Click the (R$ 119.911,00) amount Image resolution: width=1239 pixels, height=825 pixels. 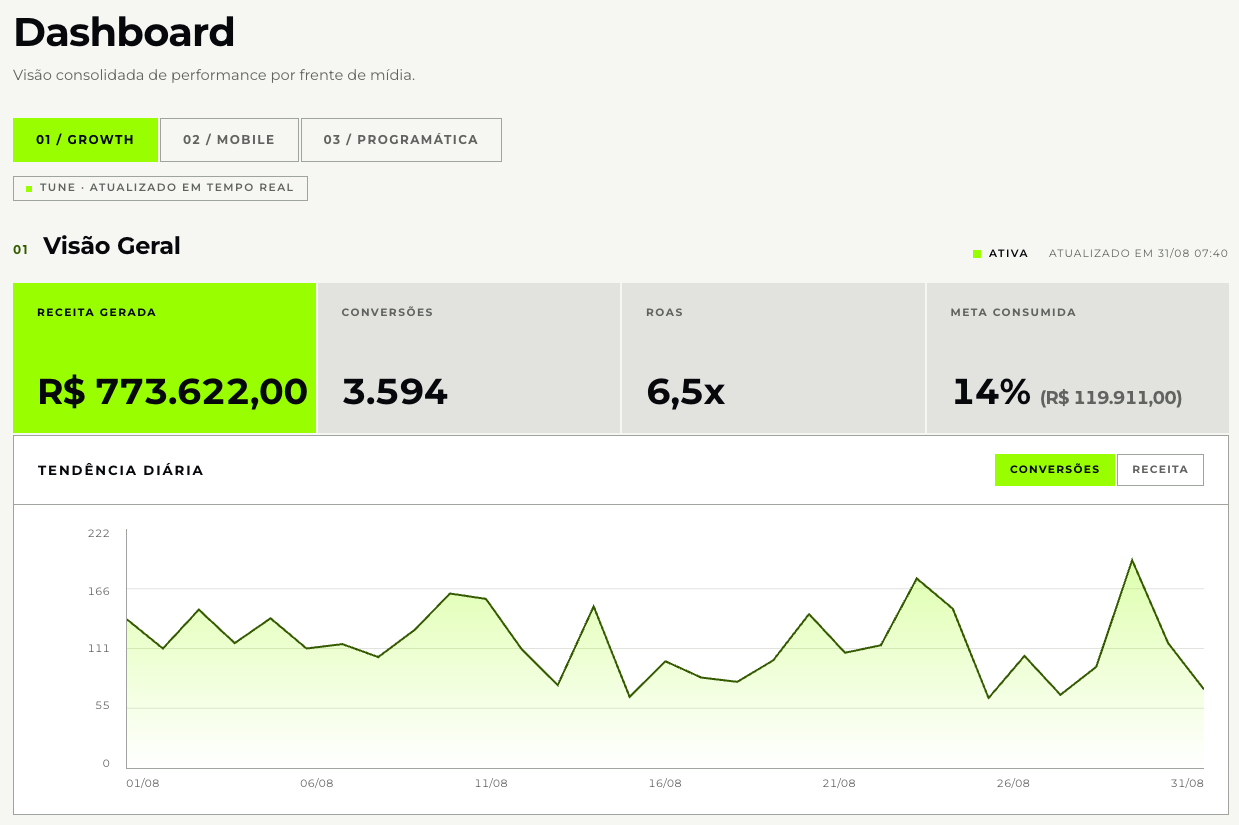[1111, 398]
